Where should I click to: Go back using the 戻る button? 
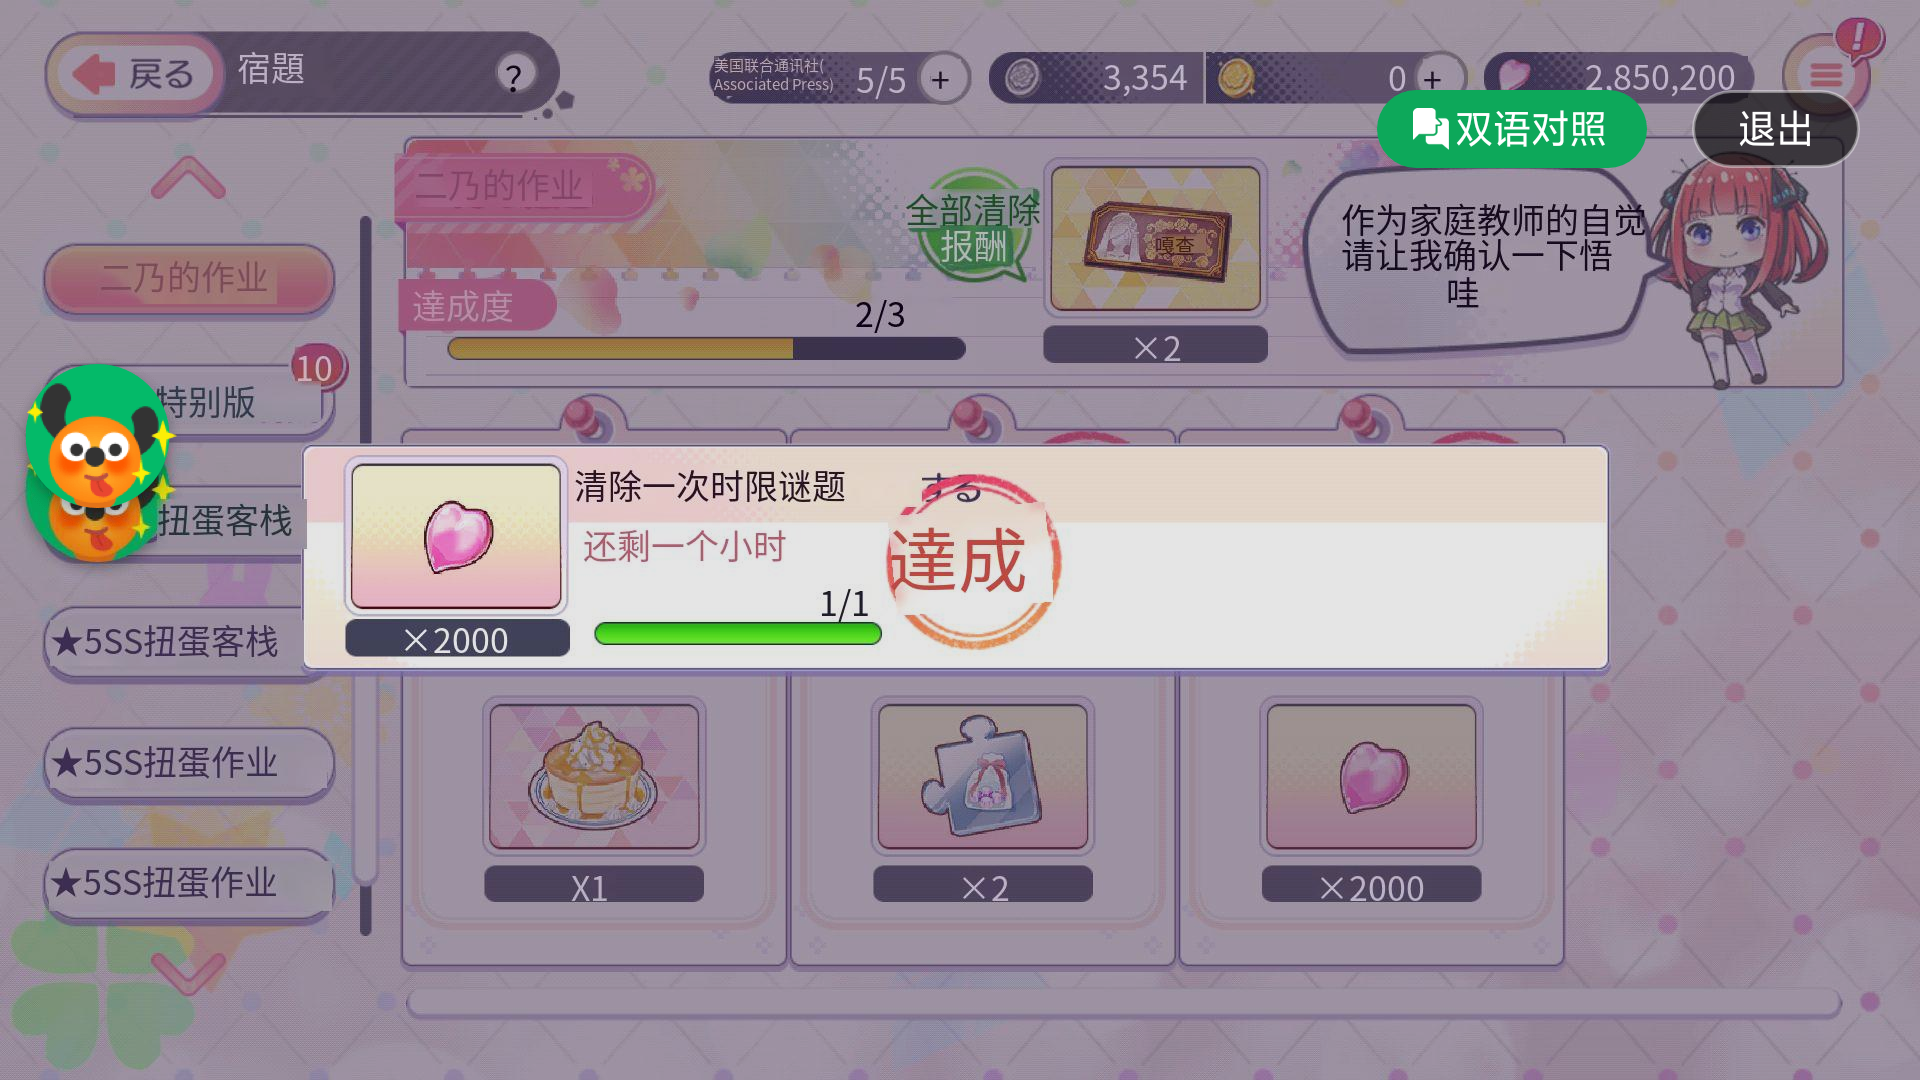tap(134, 74)
